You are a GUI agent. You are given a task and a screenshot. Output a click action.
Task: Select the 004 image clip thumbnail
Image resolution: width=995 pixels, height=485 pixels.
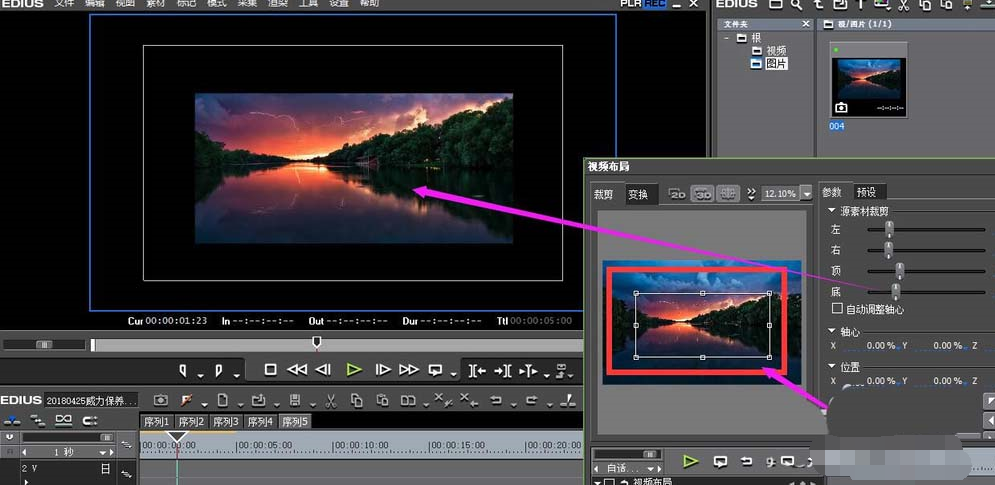point(867,87)
